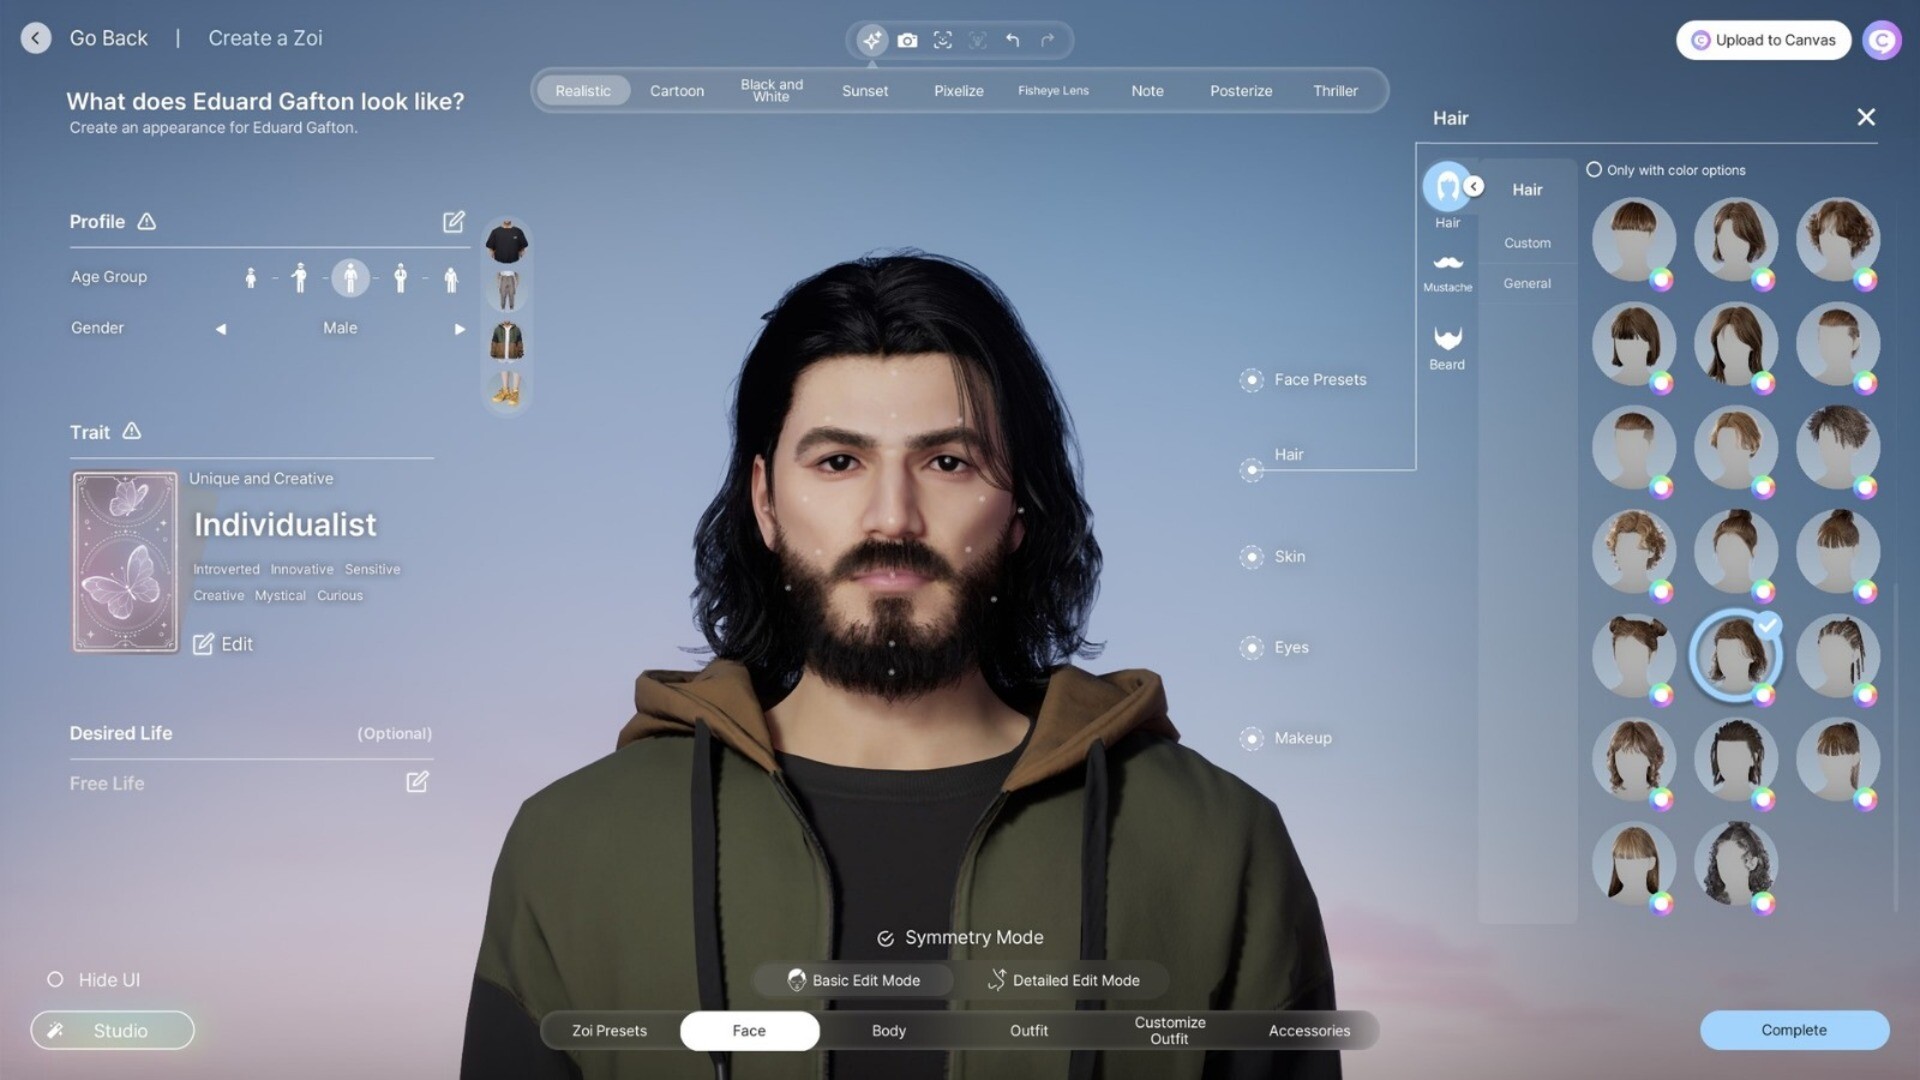Screen dimensions: 1920x1080
Task: Open the Accessories tab
Action: [1309, 1030]
